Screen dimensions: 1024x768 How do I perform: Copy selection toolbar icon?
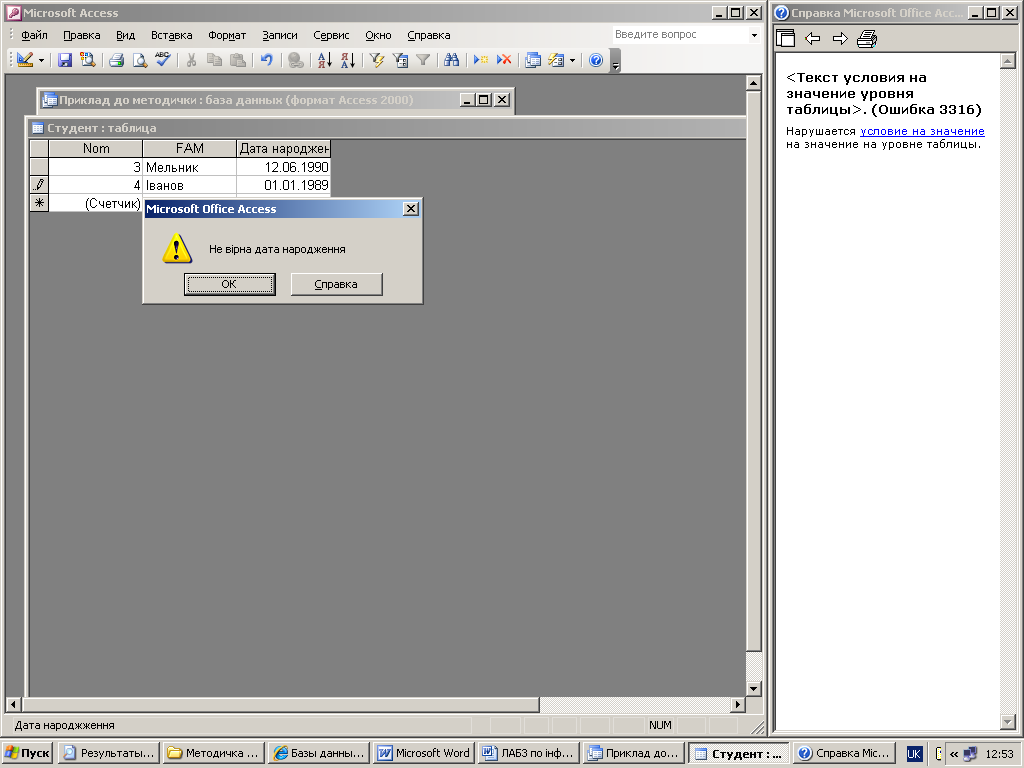pyautogui.click(x=214, y=60)
